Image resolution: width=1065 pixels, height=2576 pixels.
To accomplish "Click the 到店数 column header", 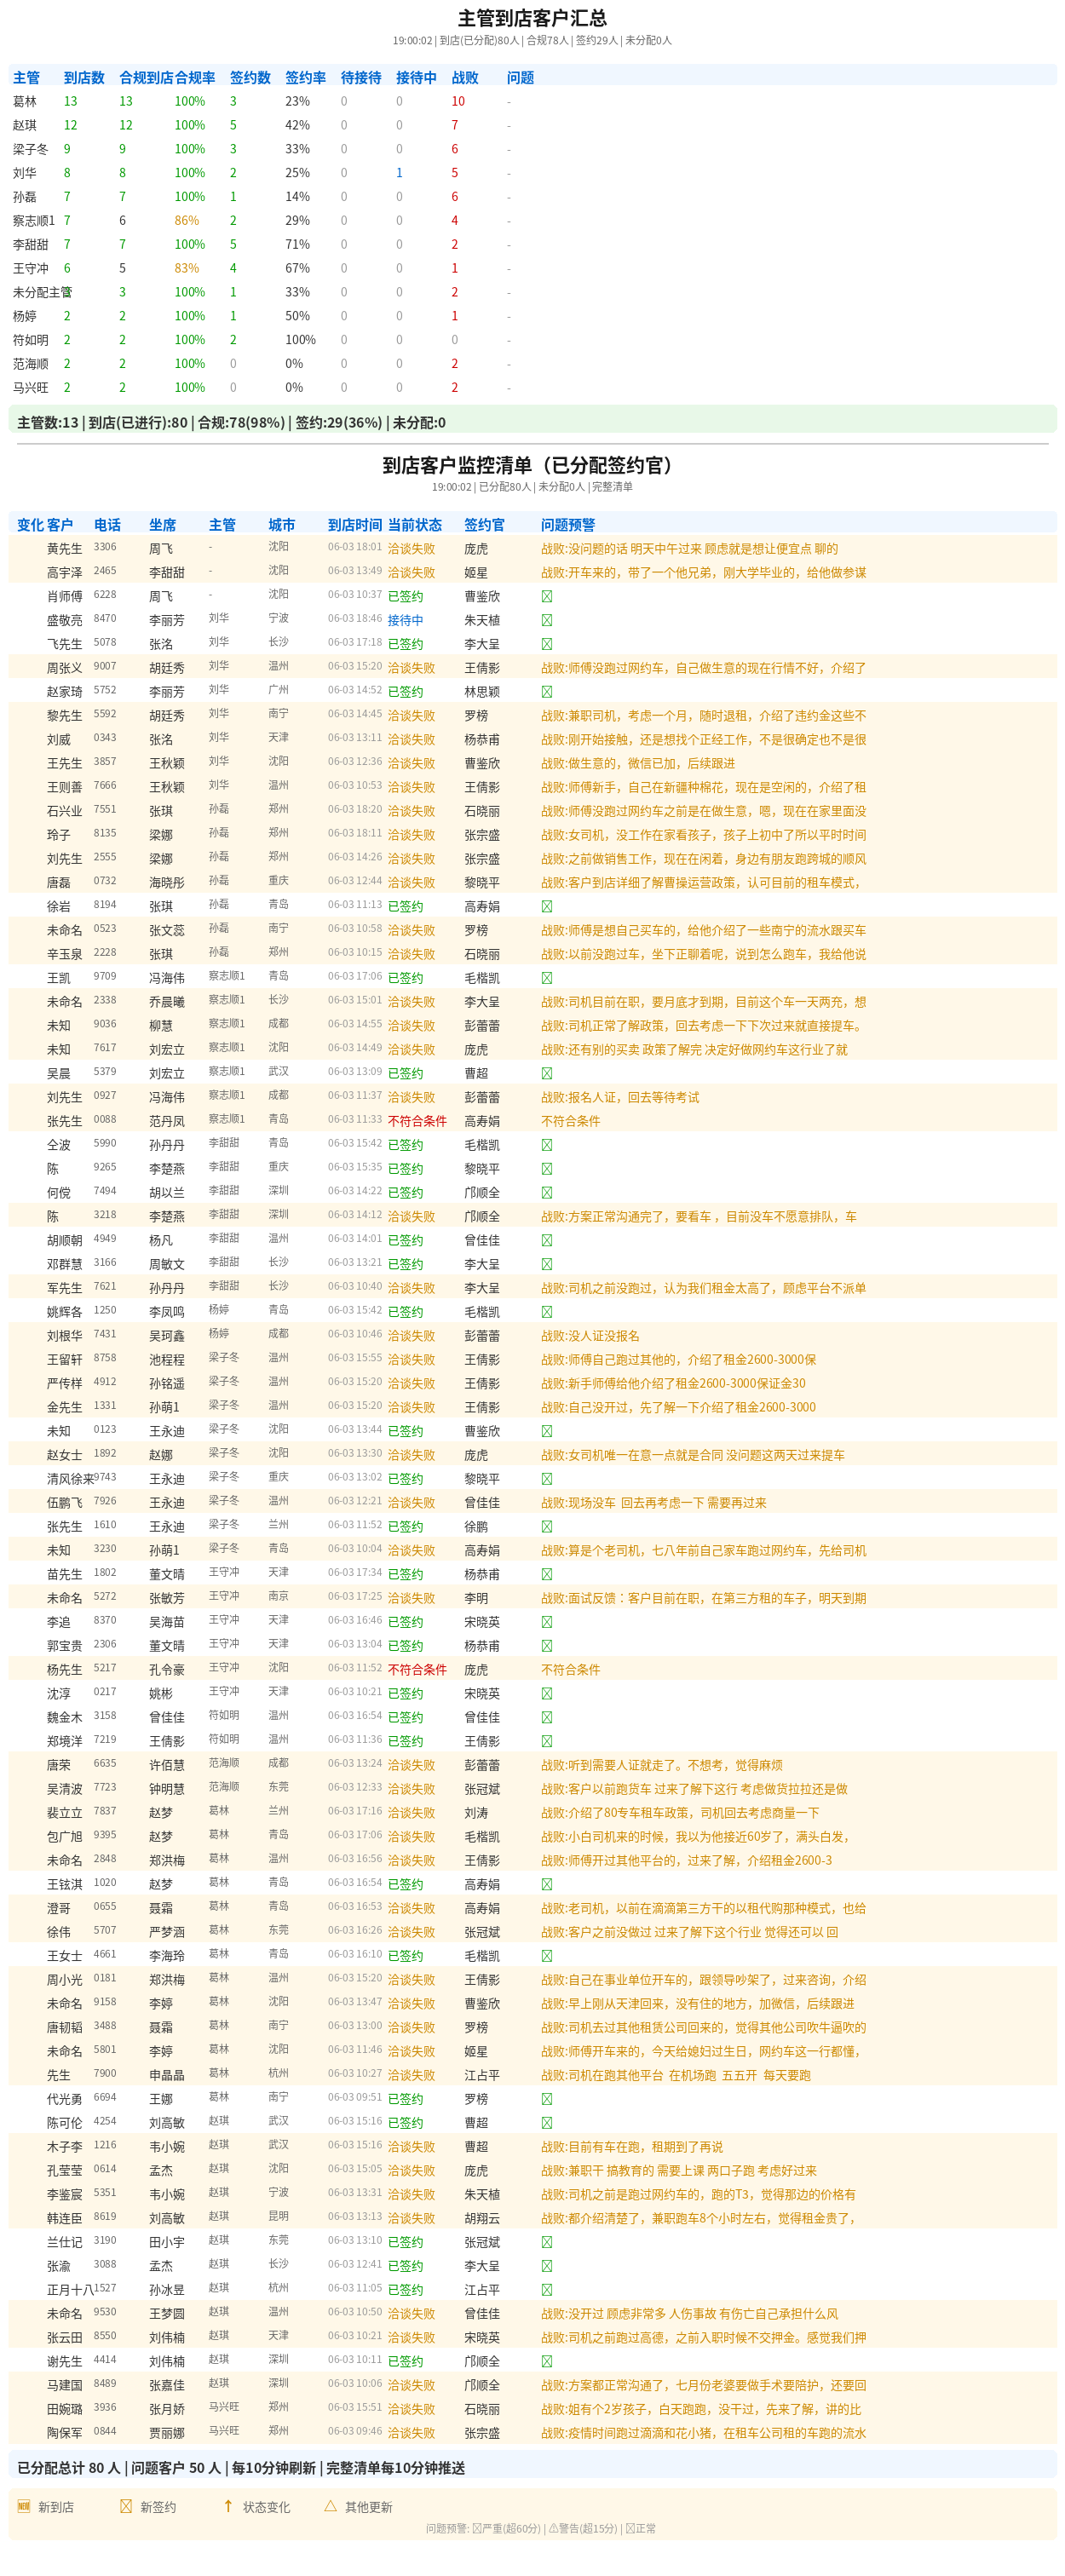I will 84,77.
